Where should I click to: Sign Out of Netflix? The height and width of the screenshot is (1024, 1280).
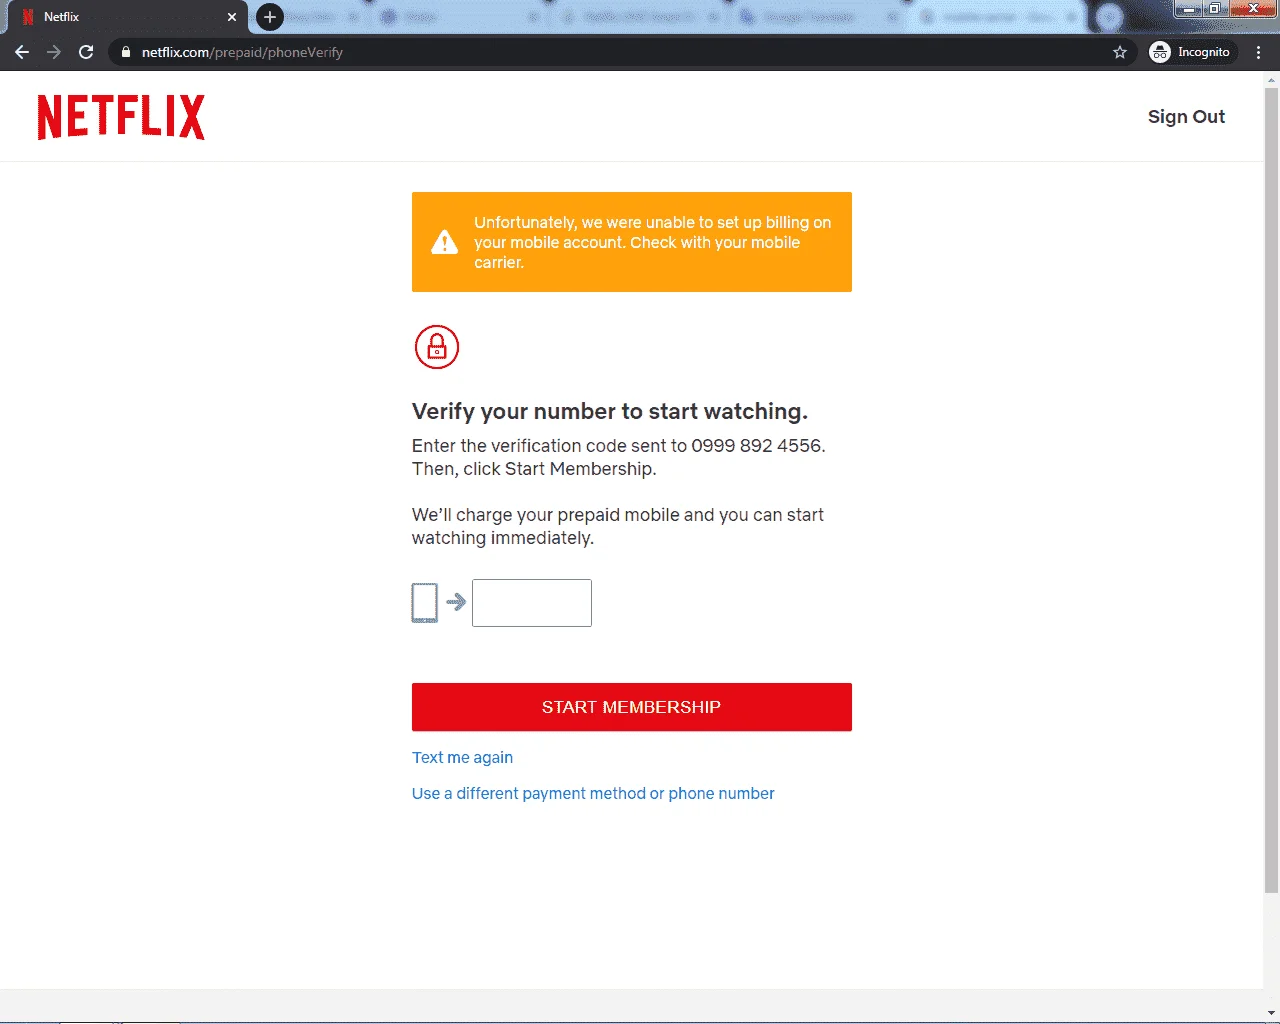pos(1186,117)
